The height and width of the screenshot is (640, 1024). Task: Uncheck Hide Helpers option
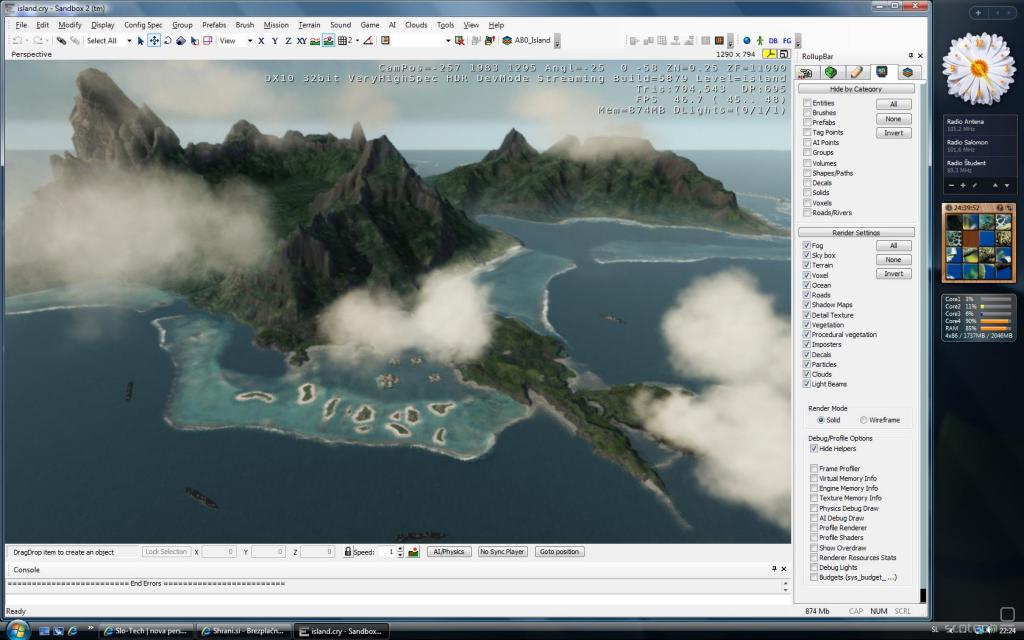click(x=814, y=449)
